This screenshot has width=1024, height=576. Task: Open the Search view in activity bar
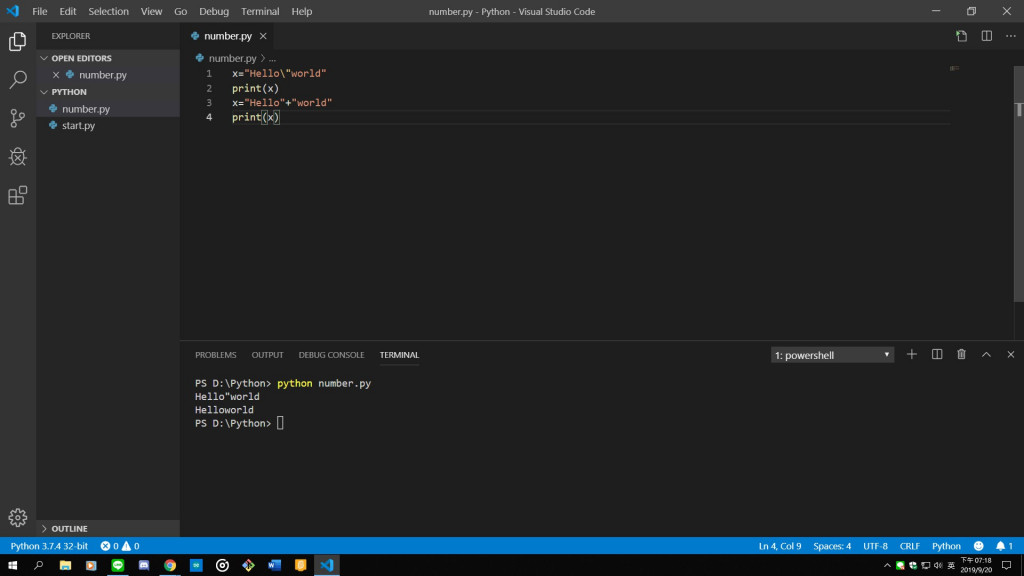pyautogui.click(x=18, y=80)
